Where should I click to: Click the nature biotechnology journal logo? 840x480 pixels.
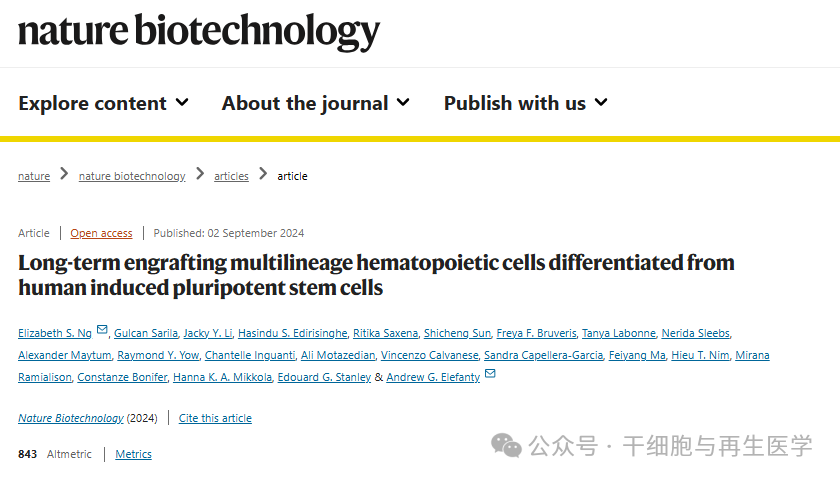click(199, 32)
